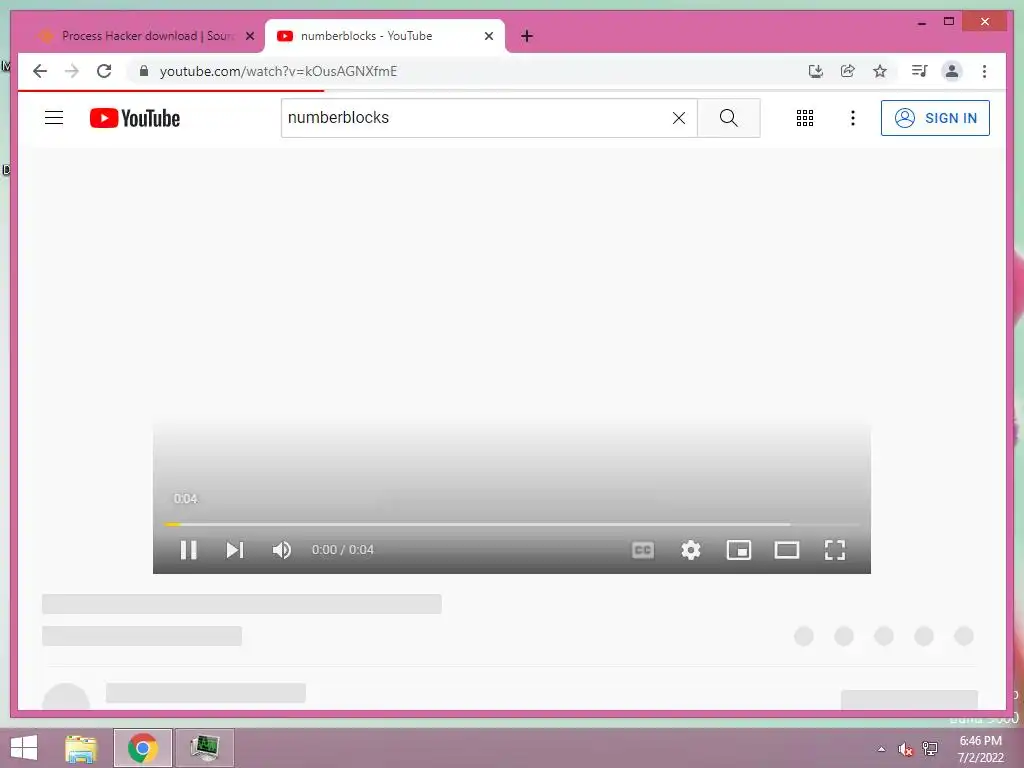
Task: Install app icon in address bar
Action: click(x=815, y=71)
